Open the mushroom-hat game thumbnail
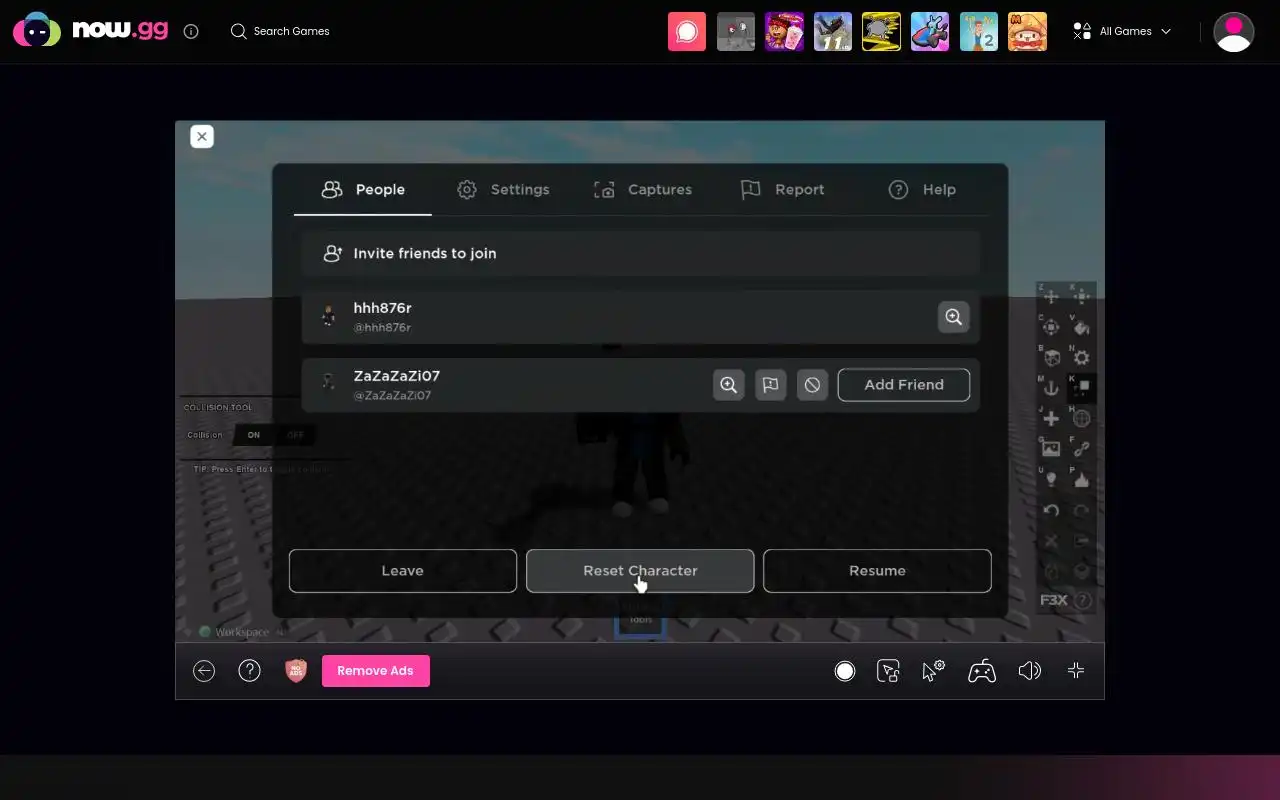The image size is (1280, 800). [1028, 31]
